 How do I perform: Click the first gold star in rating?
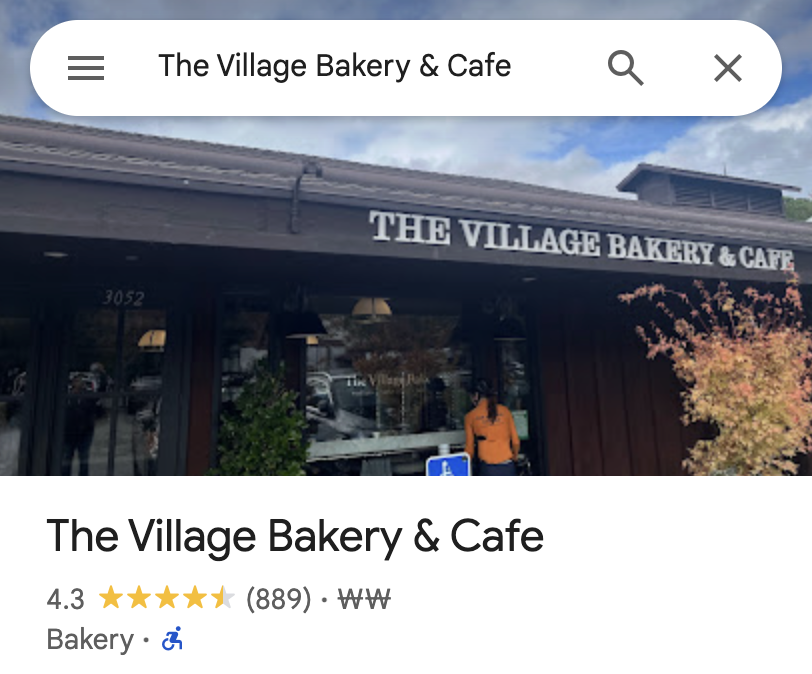click(110, 597)
